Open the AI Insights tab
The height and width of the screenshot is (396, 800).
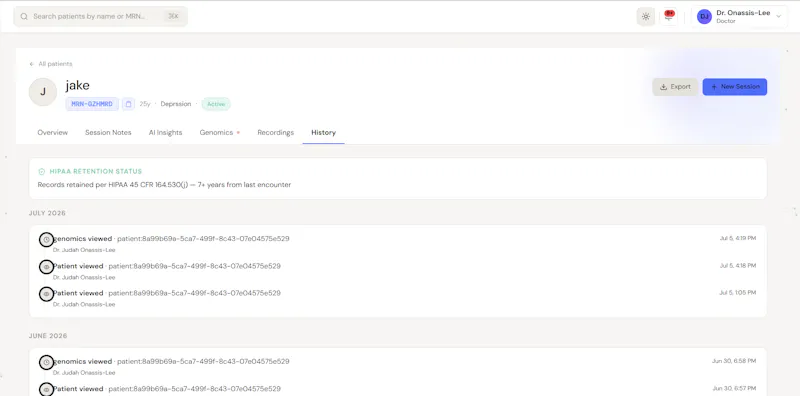tap(165, 133)
